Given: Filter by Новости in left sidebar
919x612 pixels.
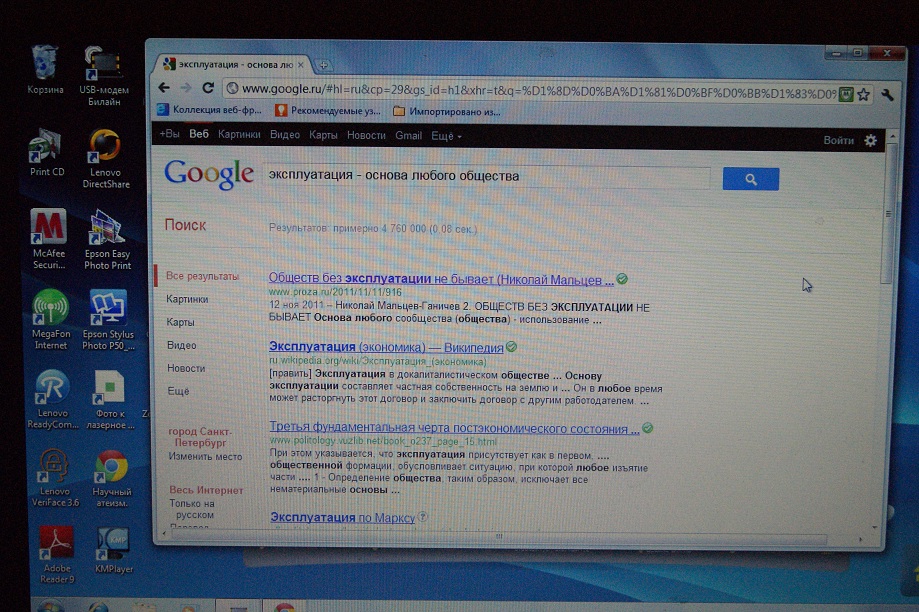Looking at the screenshot, I should 186,368.
